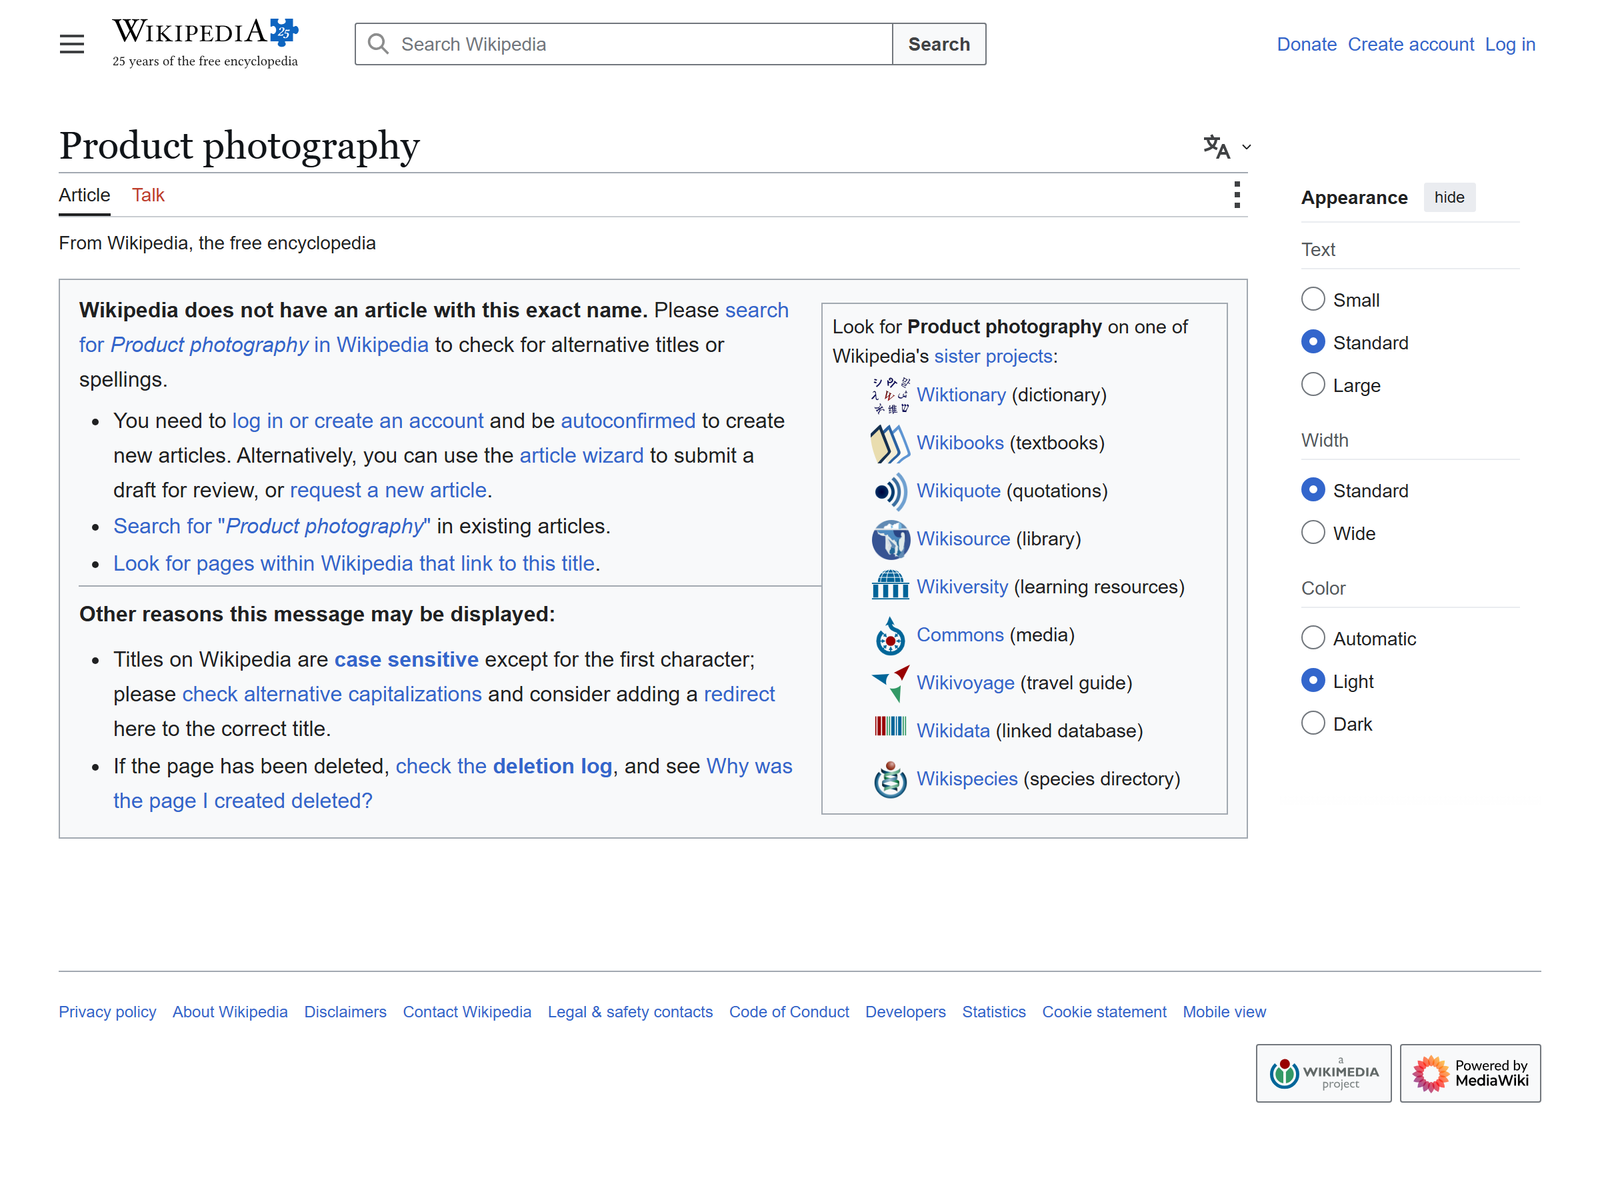Click Search for "Product photography" link
1600x1200 pixels.
tap(272, 526)
